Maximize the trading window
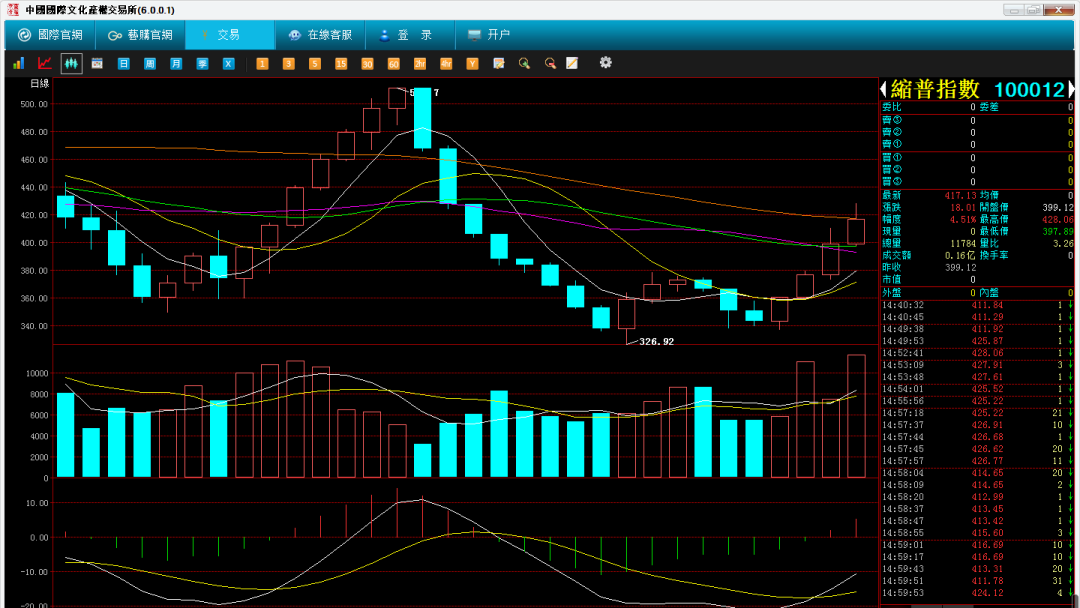The width and height of the screenshot is (1080, 608). coord(1033,10)
